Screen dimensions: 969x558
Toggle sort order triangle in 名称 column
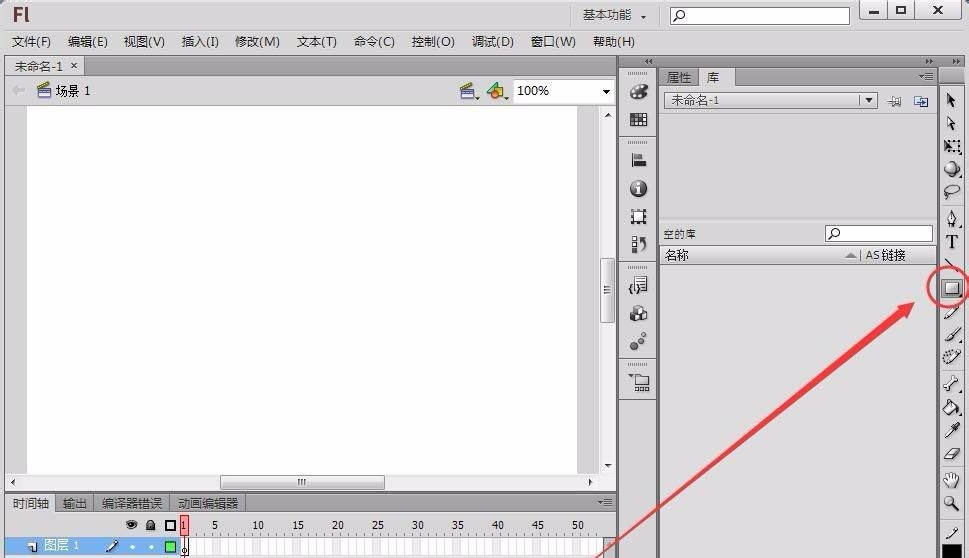(851, 255)
